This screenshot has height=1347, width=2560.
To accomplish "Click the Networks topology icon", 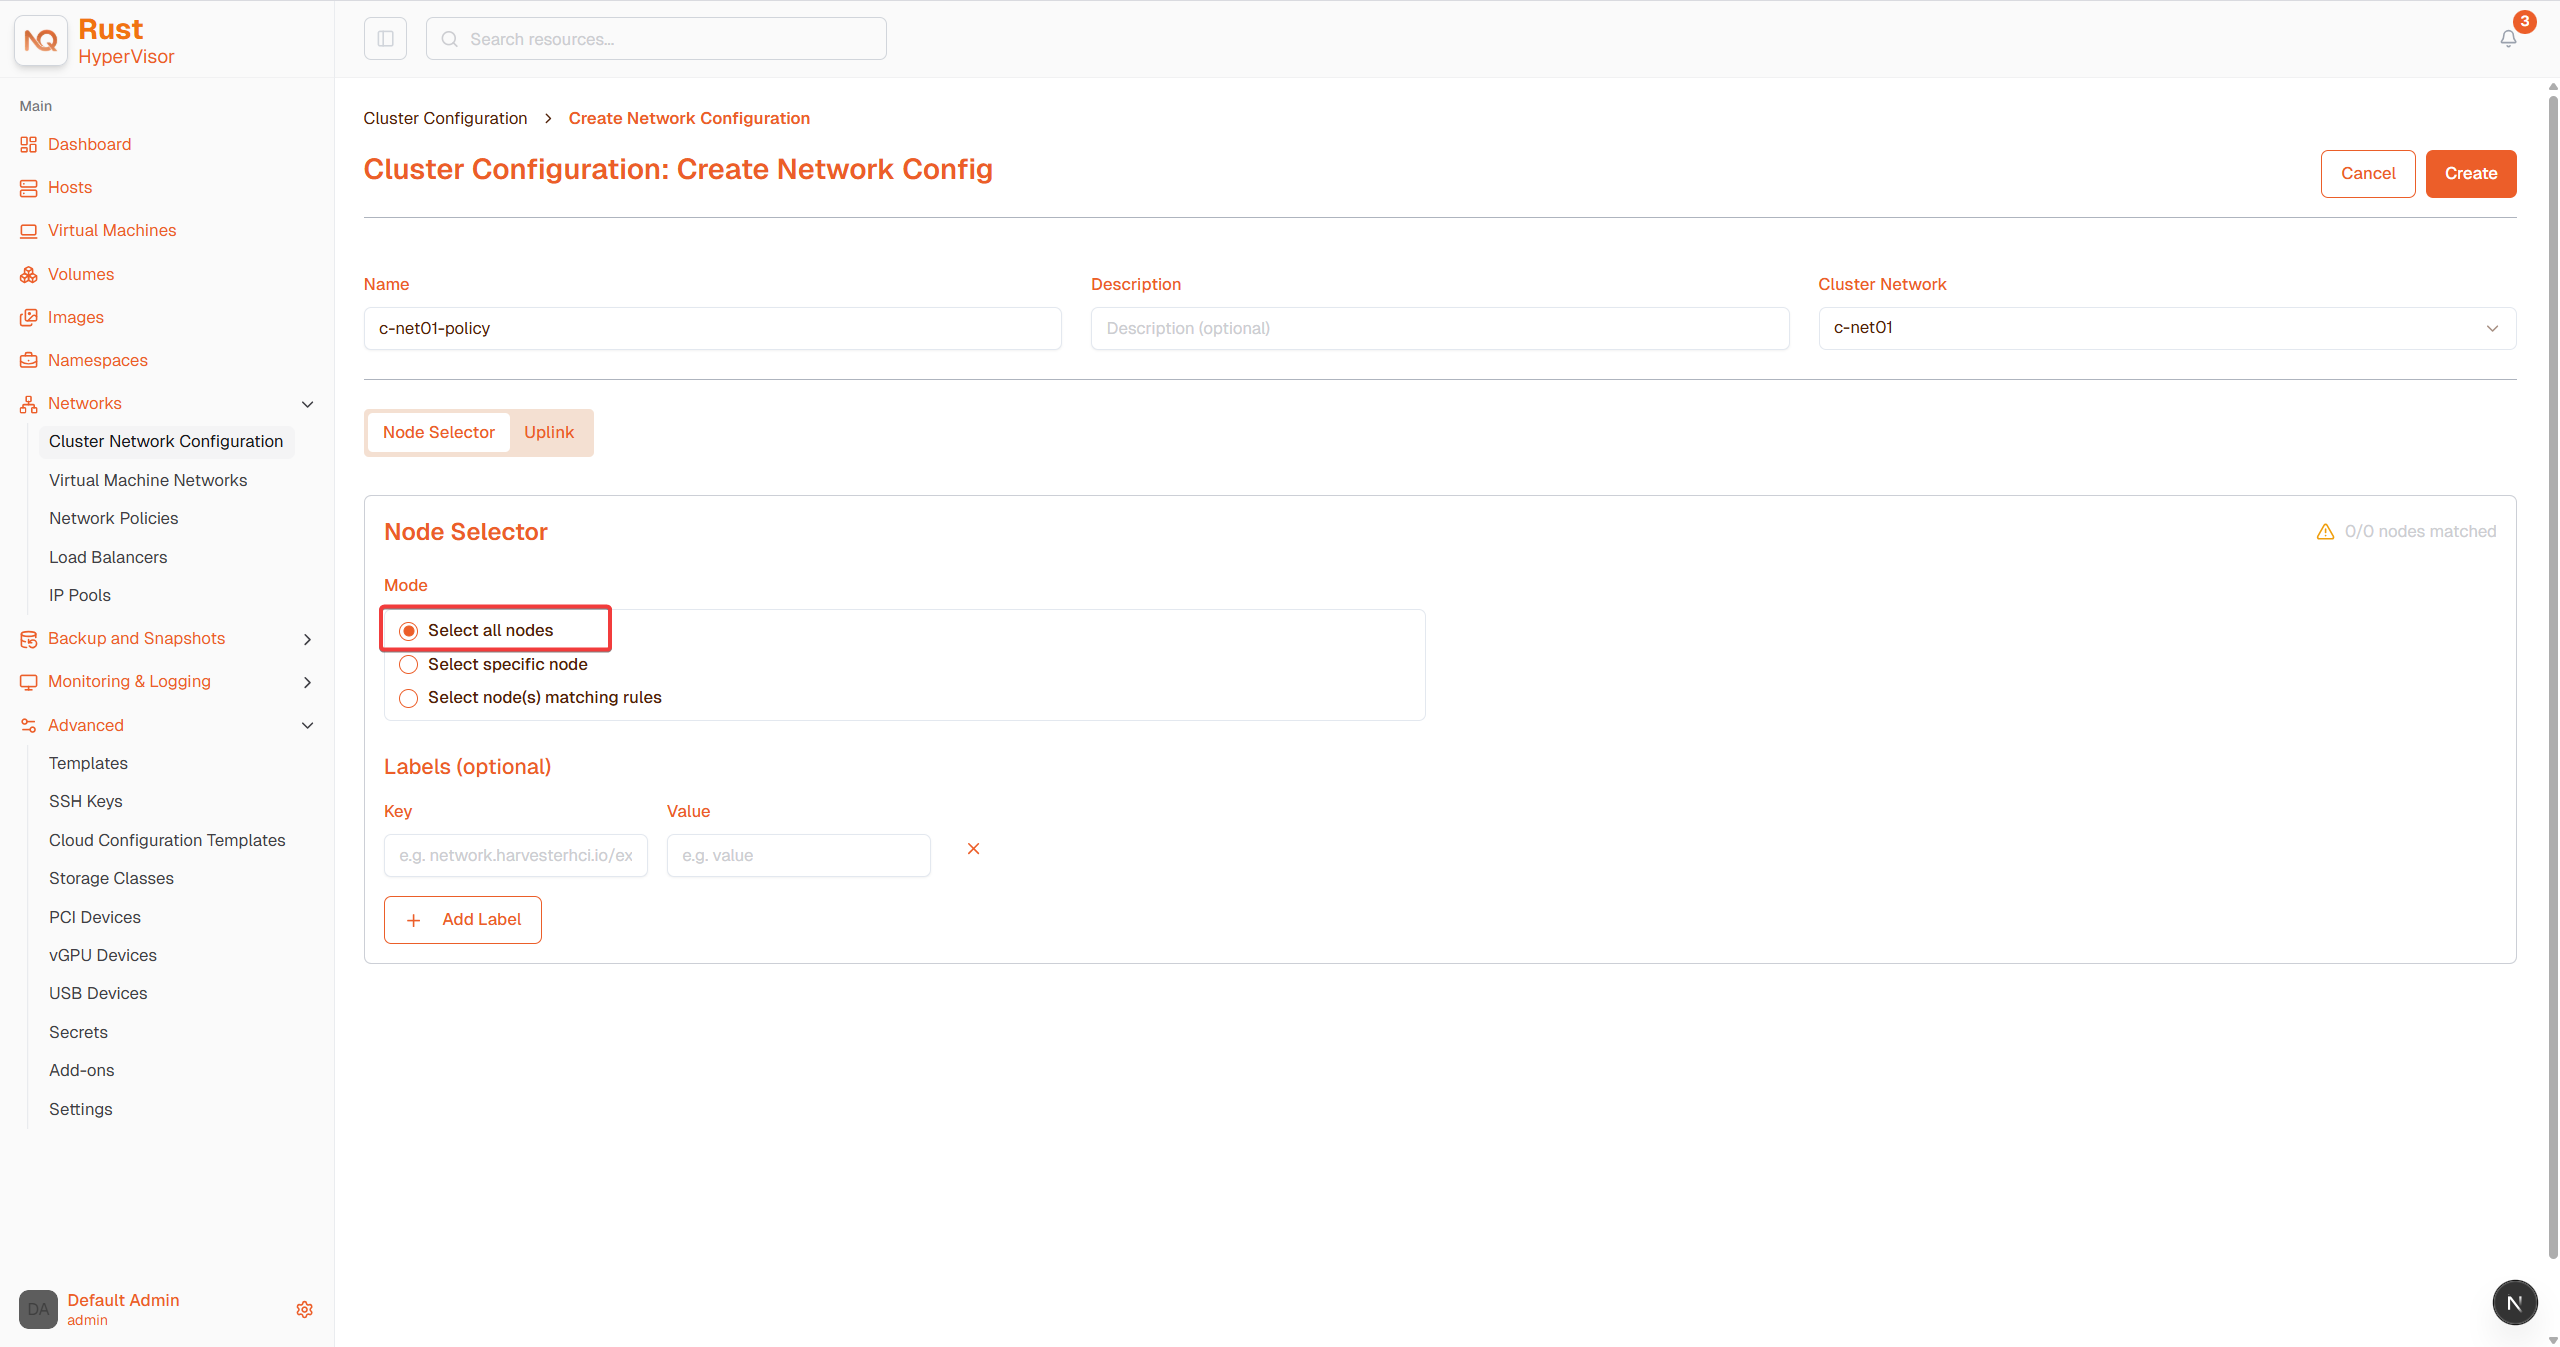I will (28, 404).
